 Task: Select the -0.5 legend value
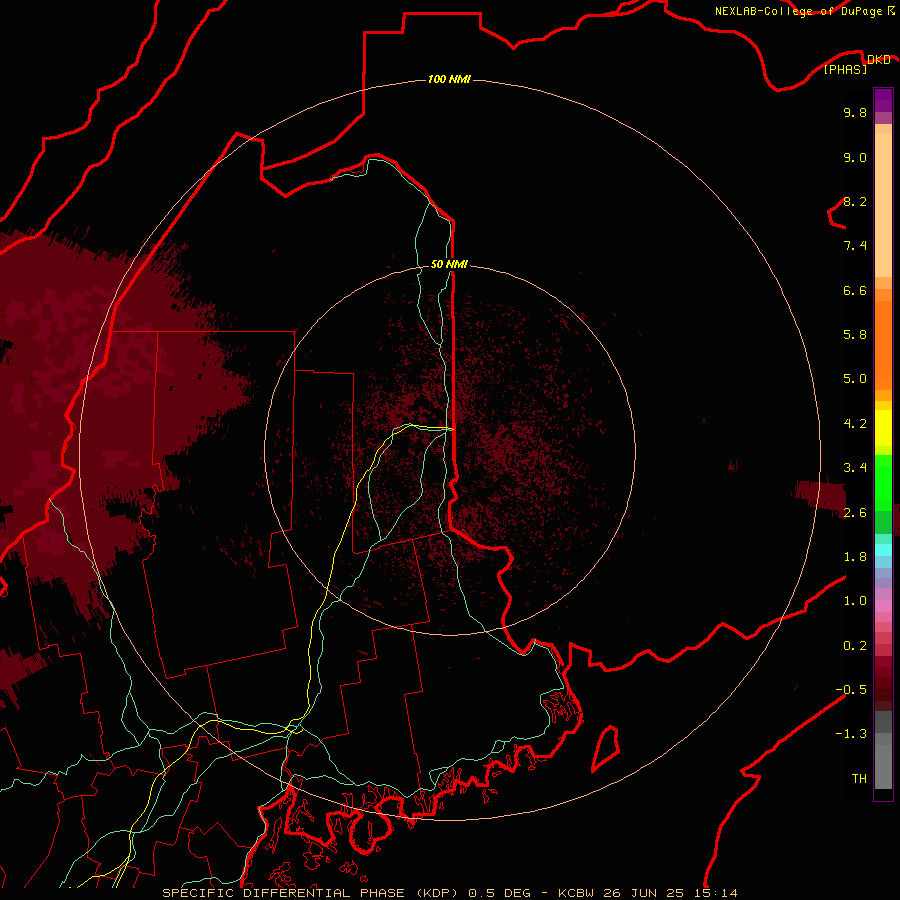point(851,690)
